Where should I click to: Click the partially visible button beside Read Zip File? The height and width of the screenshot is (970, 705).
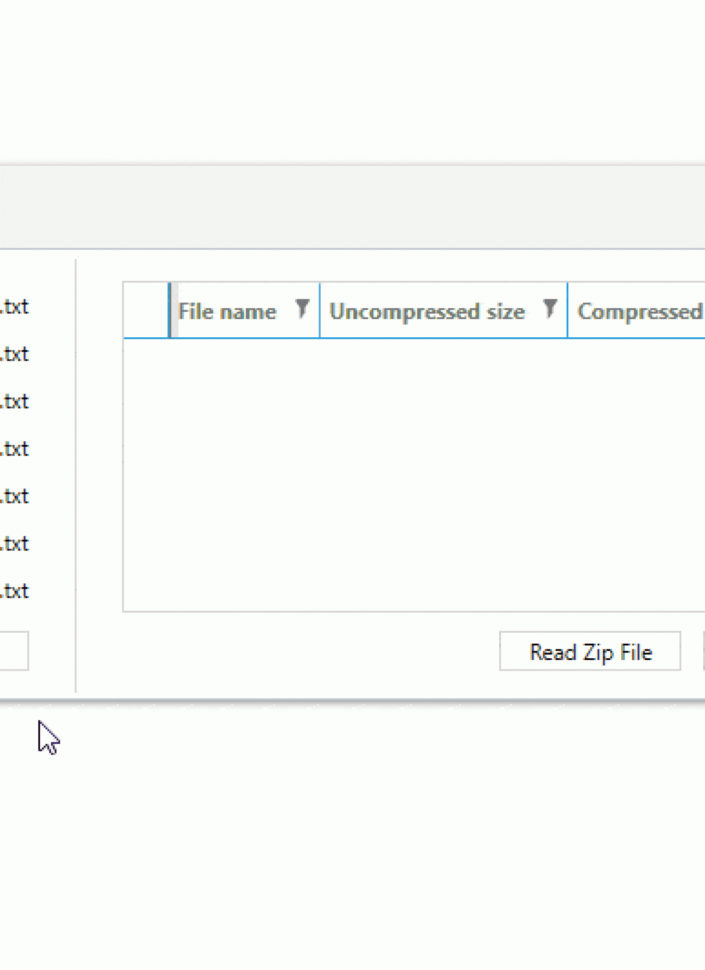(x=702, y=651)
